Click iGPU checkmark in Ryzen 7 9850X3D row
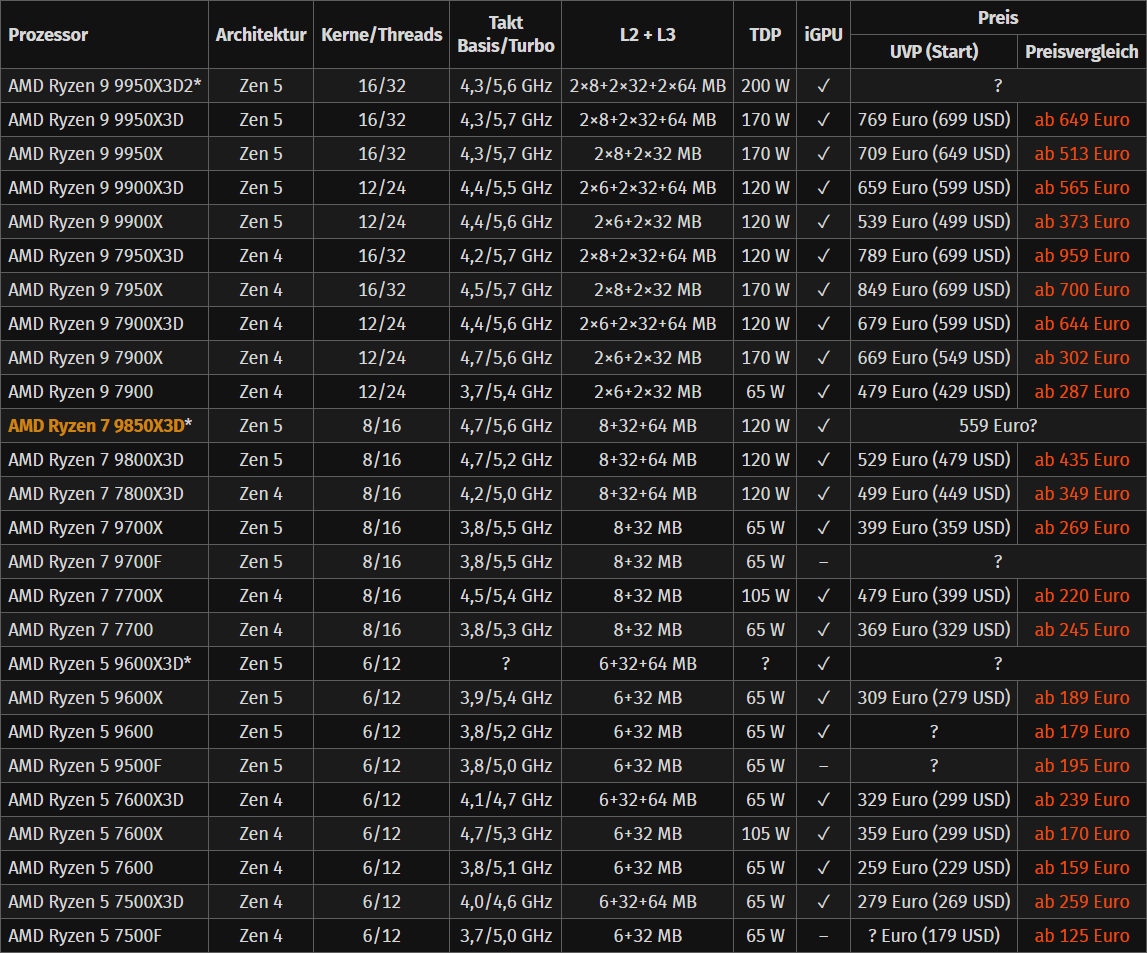 (823, 426)
